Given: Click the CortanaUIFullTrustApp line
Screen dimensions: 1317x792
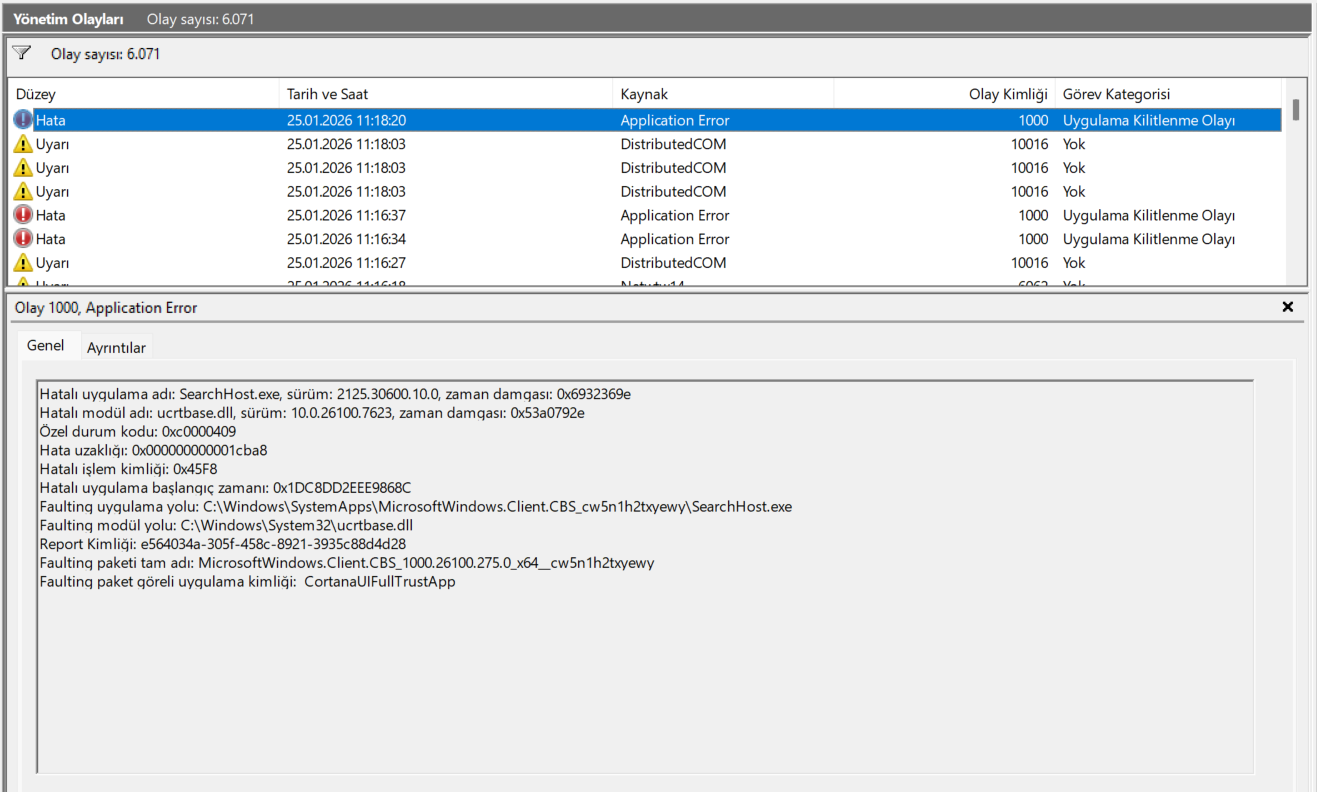Looking at the screenshot, I should 247,581.
